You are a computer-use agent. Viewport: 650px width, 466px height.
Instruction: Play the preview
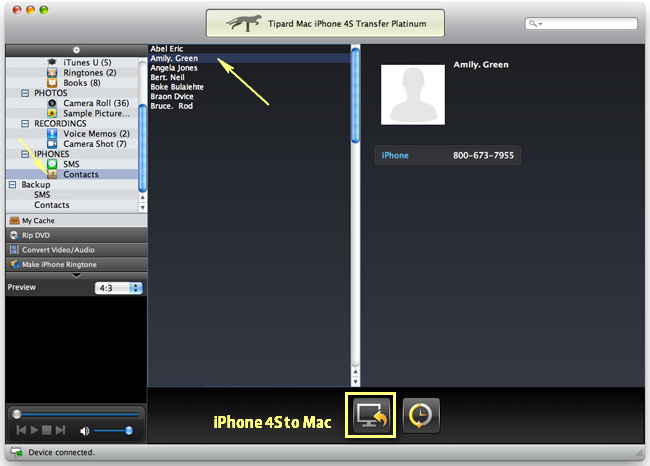34,430
